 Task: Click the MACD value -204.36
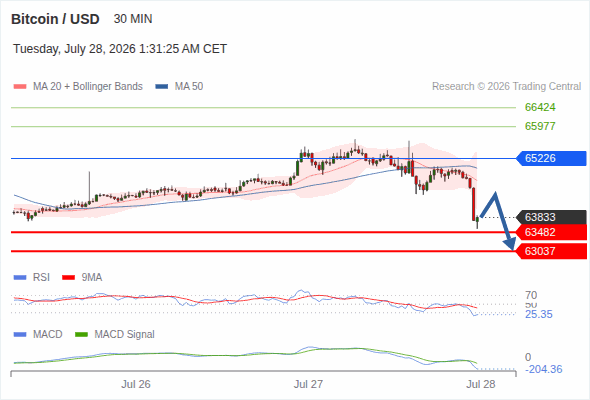pyautogui.click(x=544, y=369)
